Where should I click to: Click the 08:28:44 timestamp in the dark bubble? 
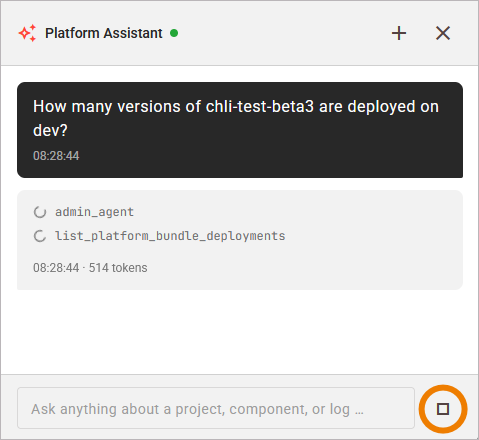tap(56, 156)
